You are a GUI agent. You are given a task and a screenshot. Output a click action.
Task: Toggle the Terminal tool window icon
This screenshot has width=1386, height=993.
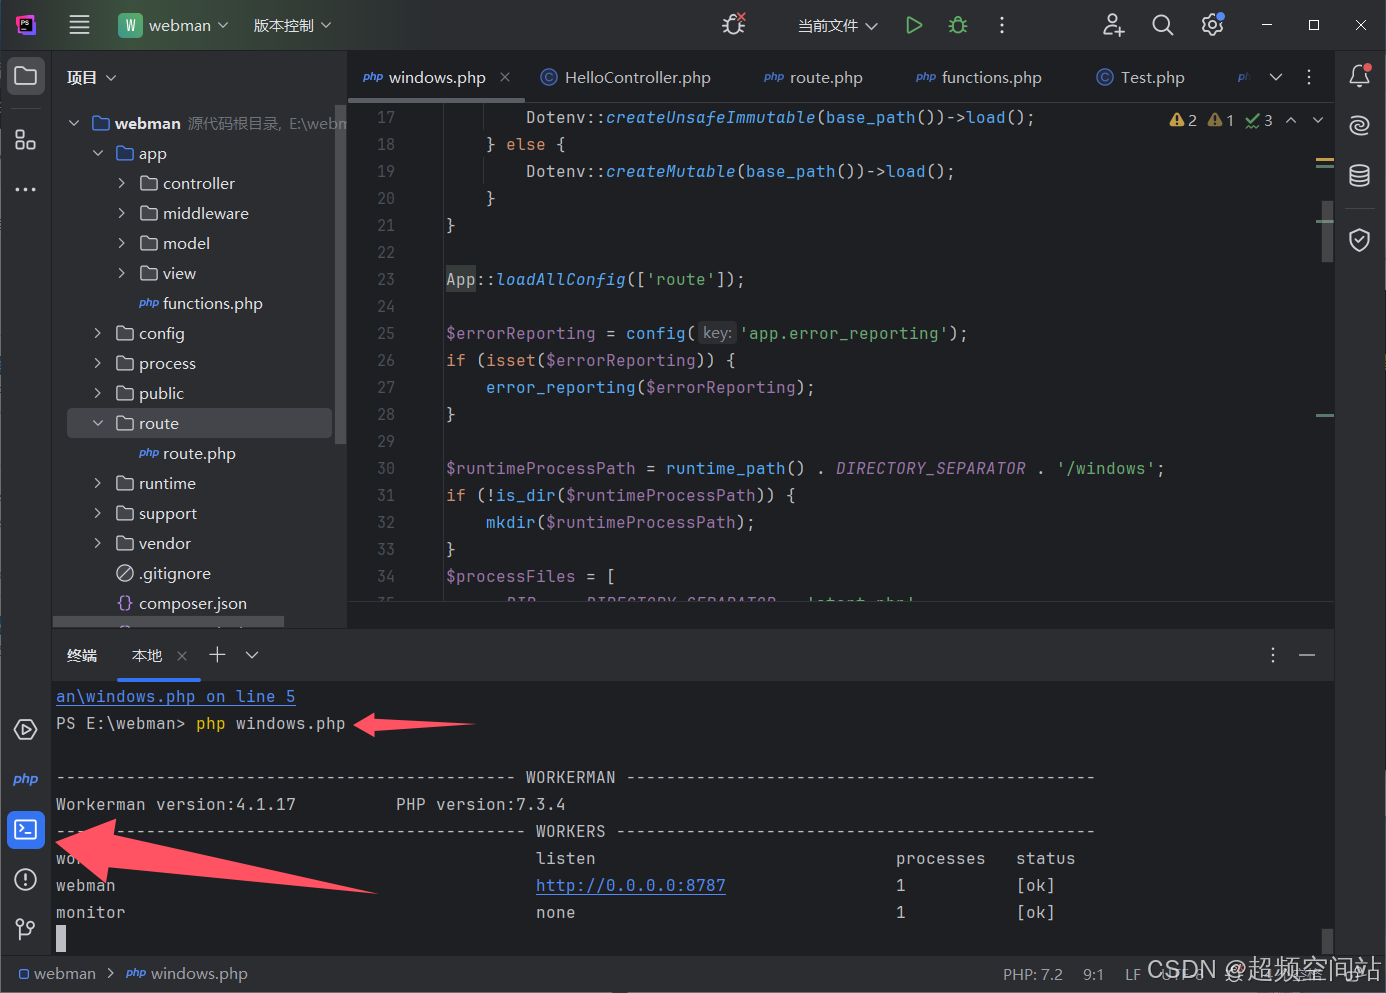click(26, 830)
